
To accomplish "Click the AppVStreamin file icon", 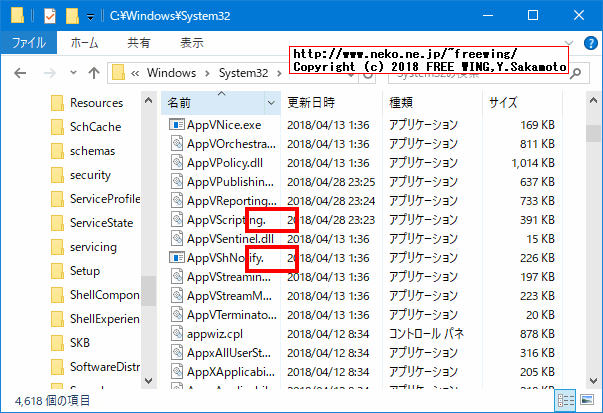I will point(177,277).
